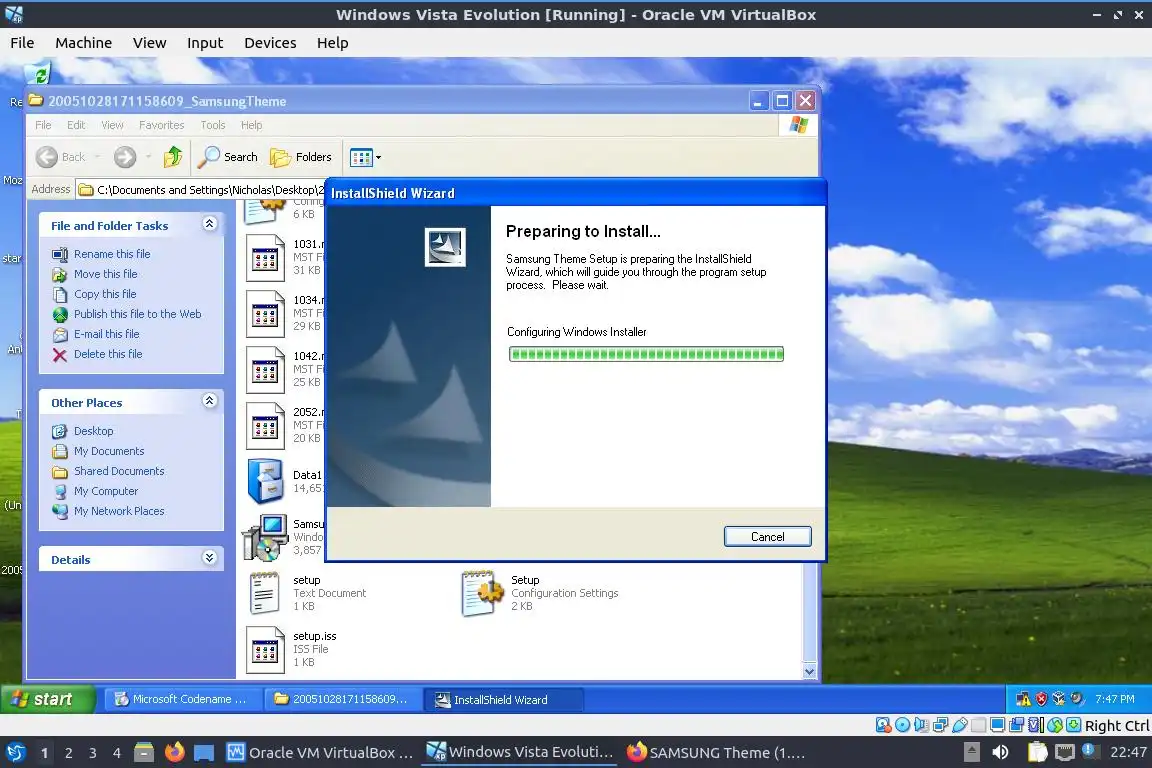
Task: Open VirtualBox Machine menu
Action: 84,43
